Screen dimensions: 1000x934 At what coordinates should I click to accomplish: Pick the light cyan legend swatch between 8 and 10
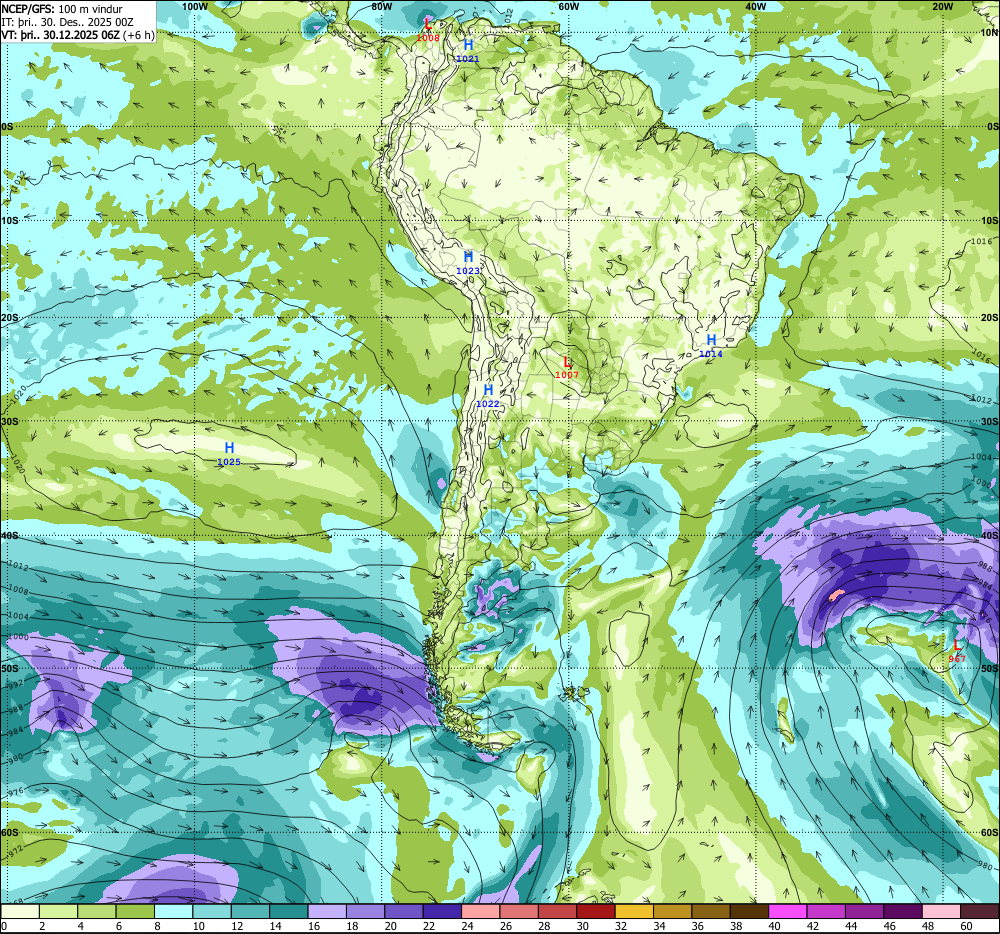pos(173,911)
